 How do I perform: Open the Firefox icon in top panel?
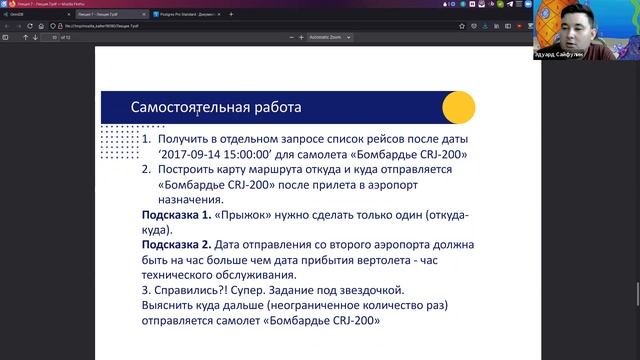12,4
